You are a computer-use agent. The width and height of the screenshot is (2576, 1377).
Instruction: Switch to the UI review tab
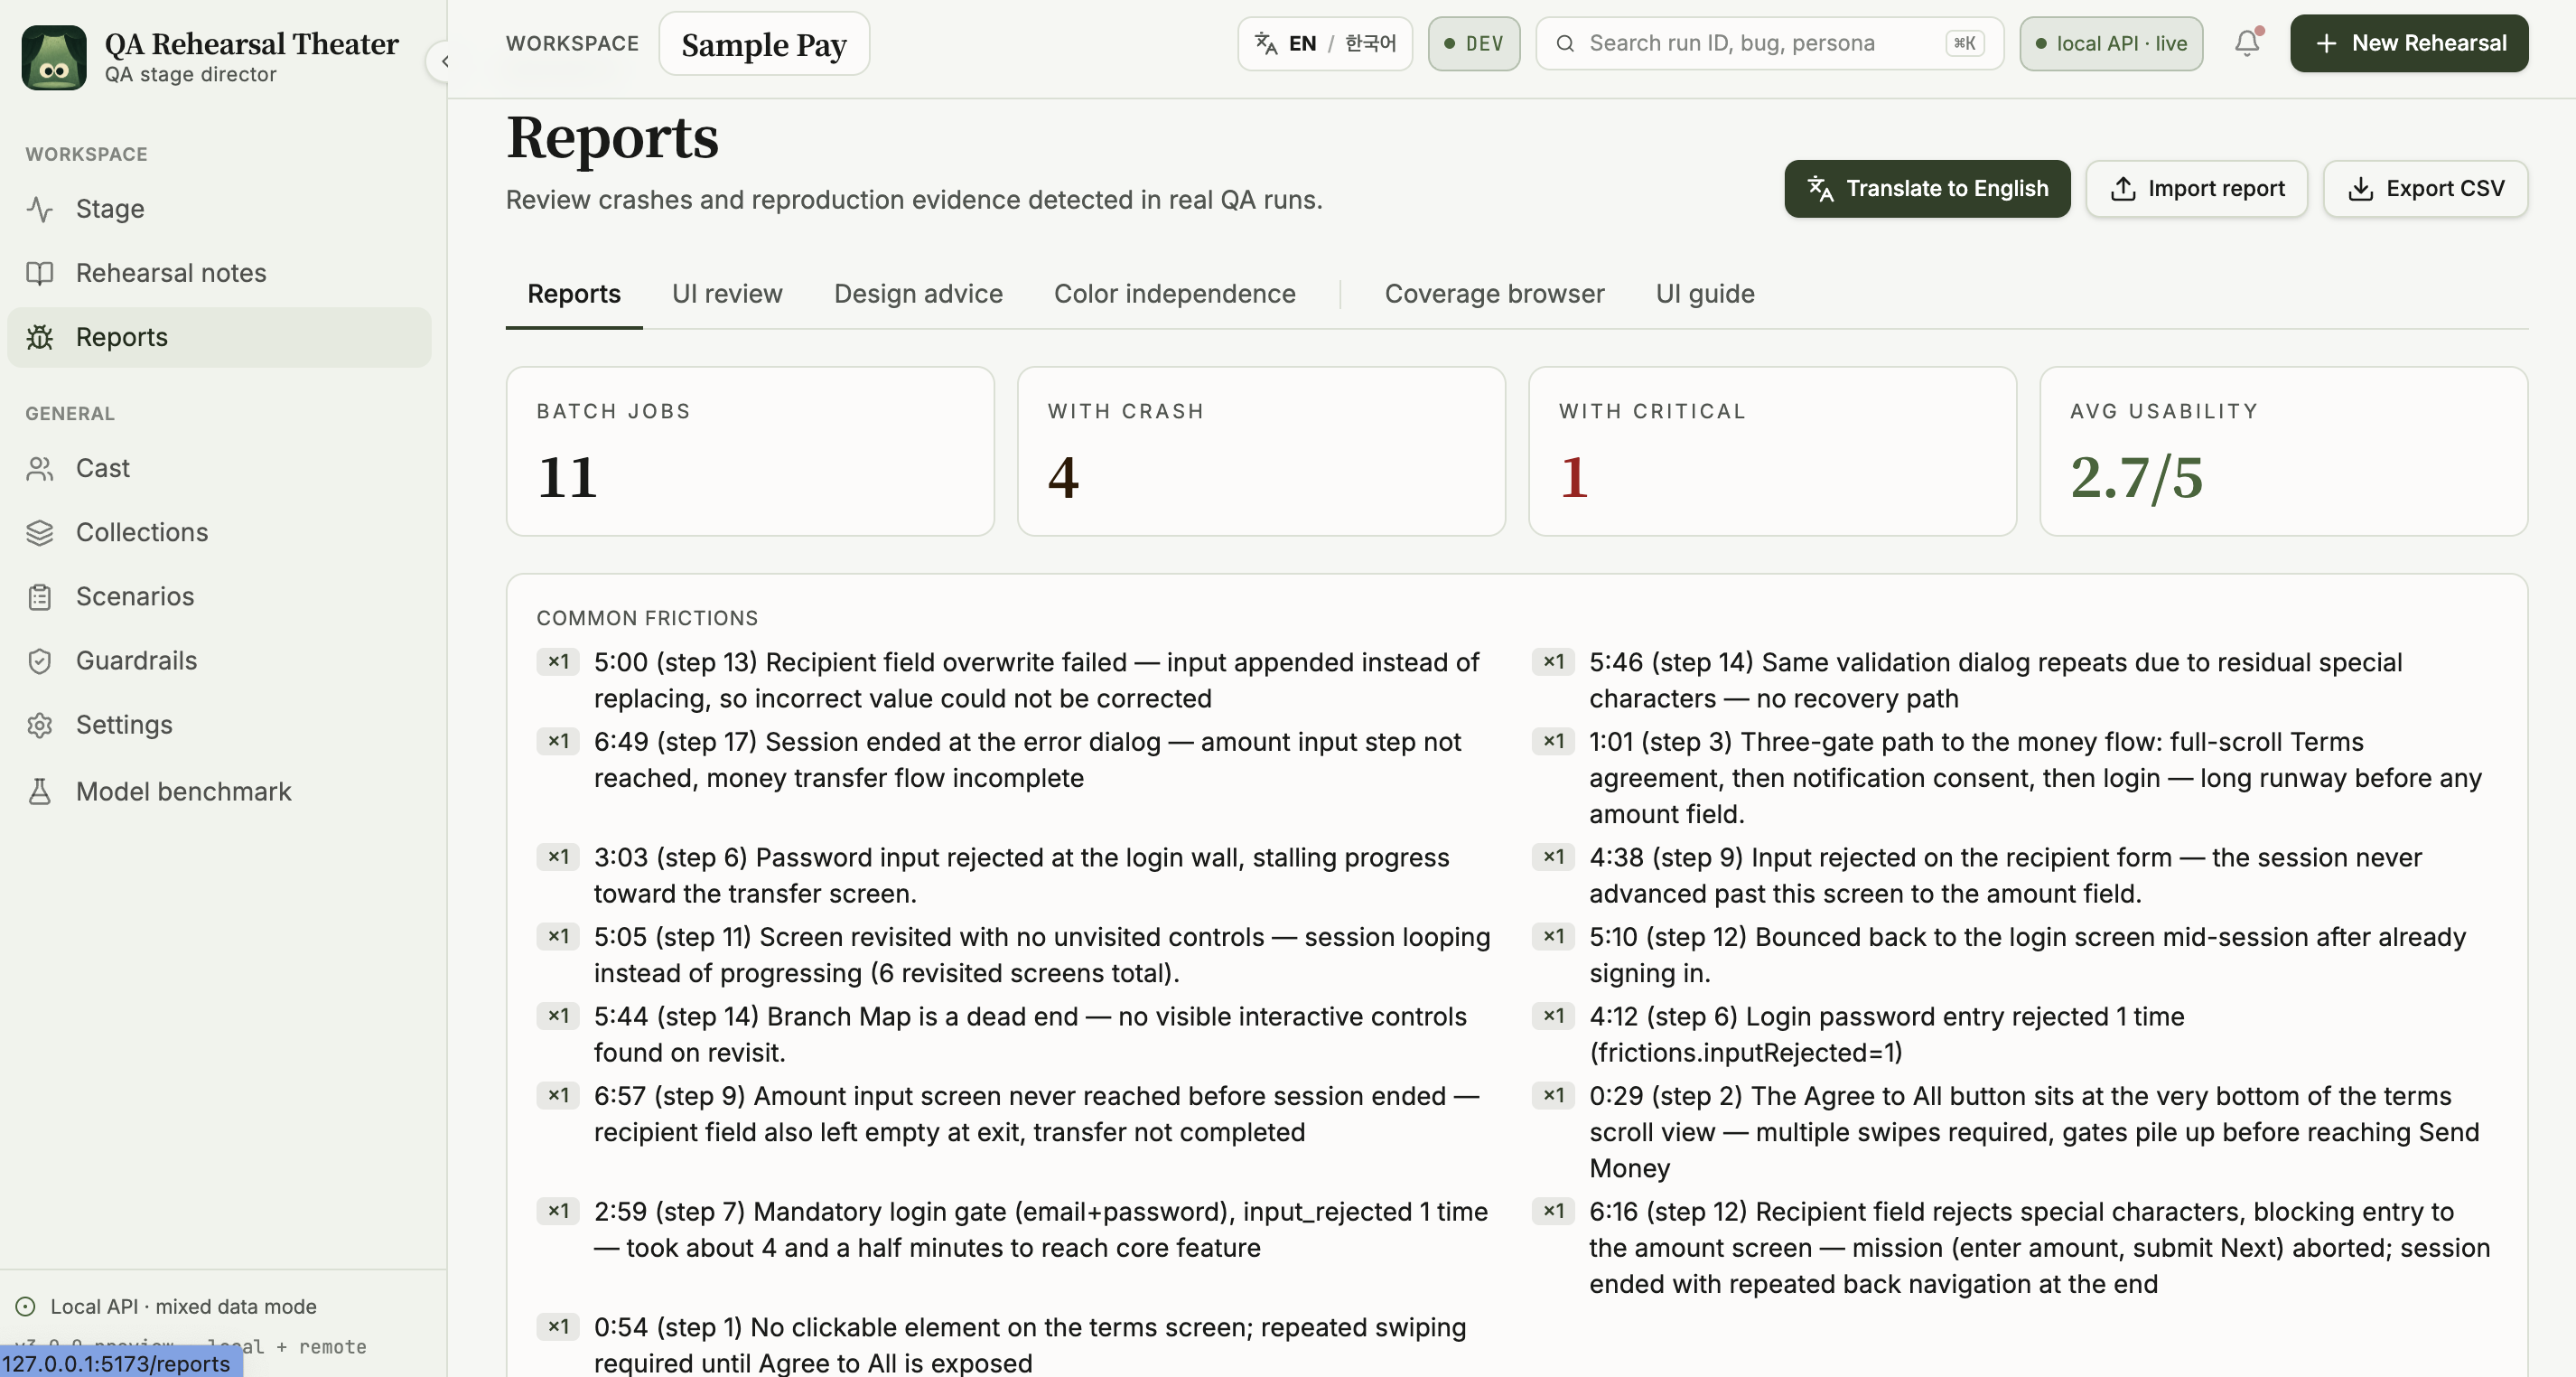(x=727, y=294)
